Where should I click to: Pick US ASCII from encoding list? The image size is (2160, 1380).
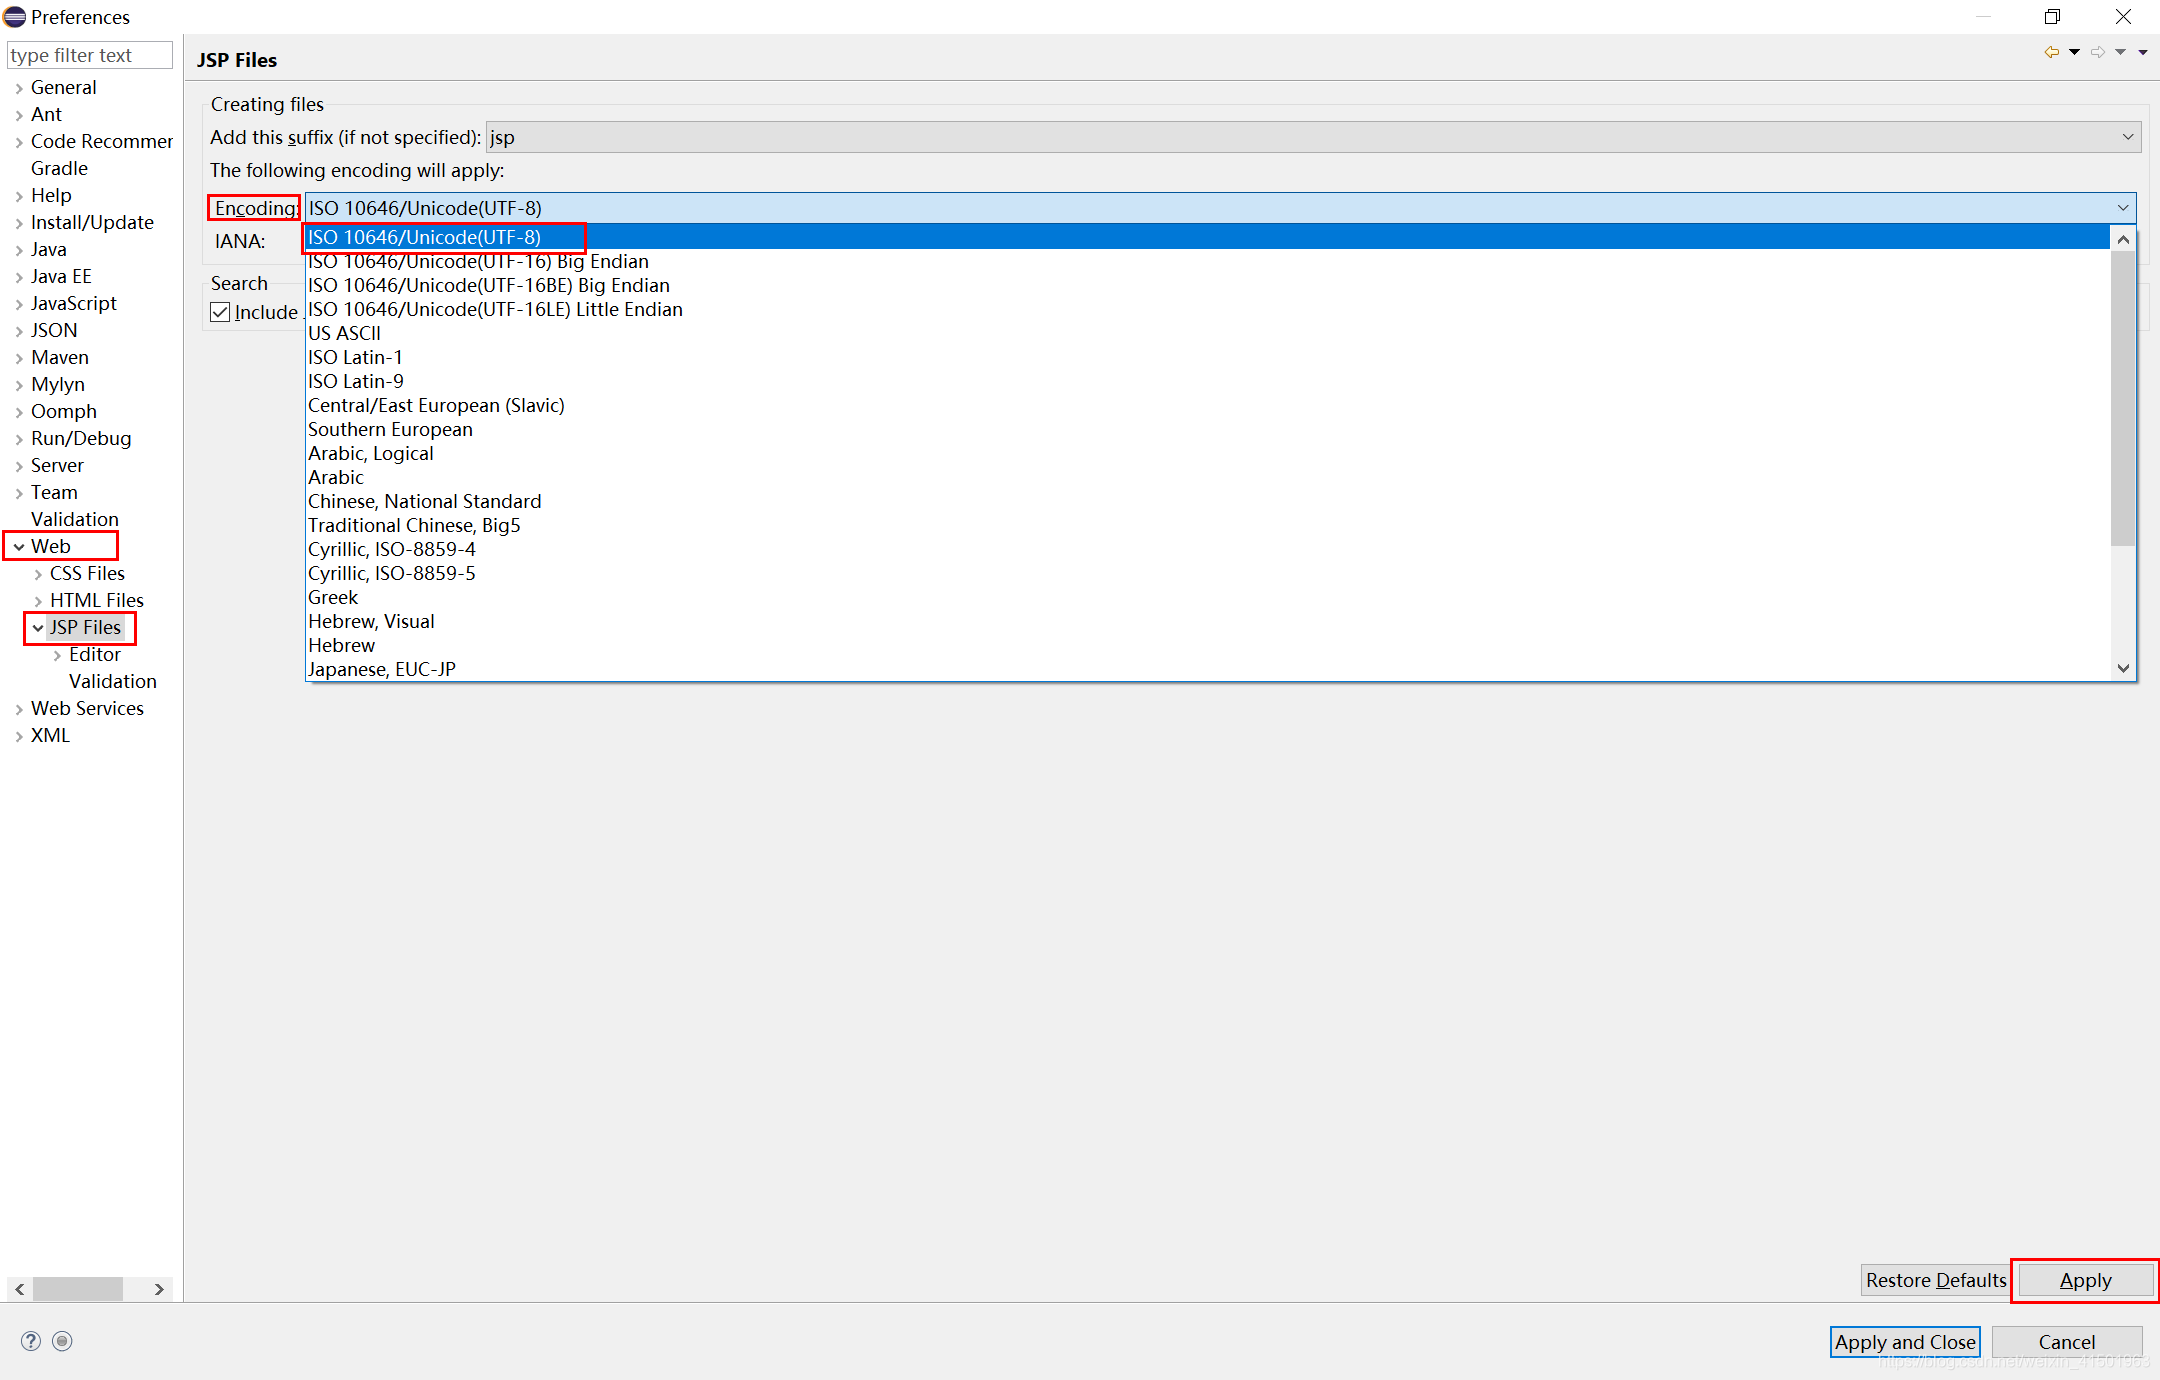(x=1207, y=333)
